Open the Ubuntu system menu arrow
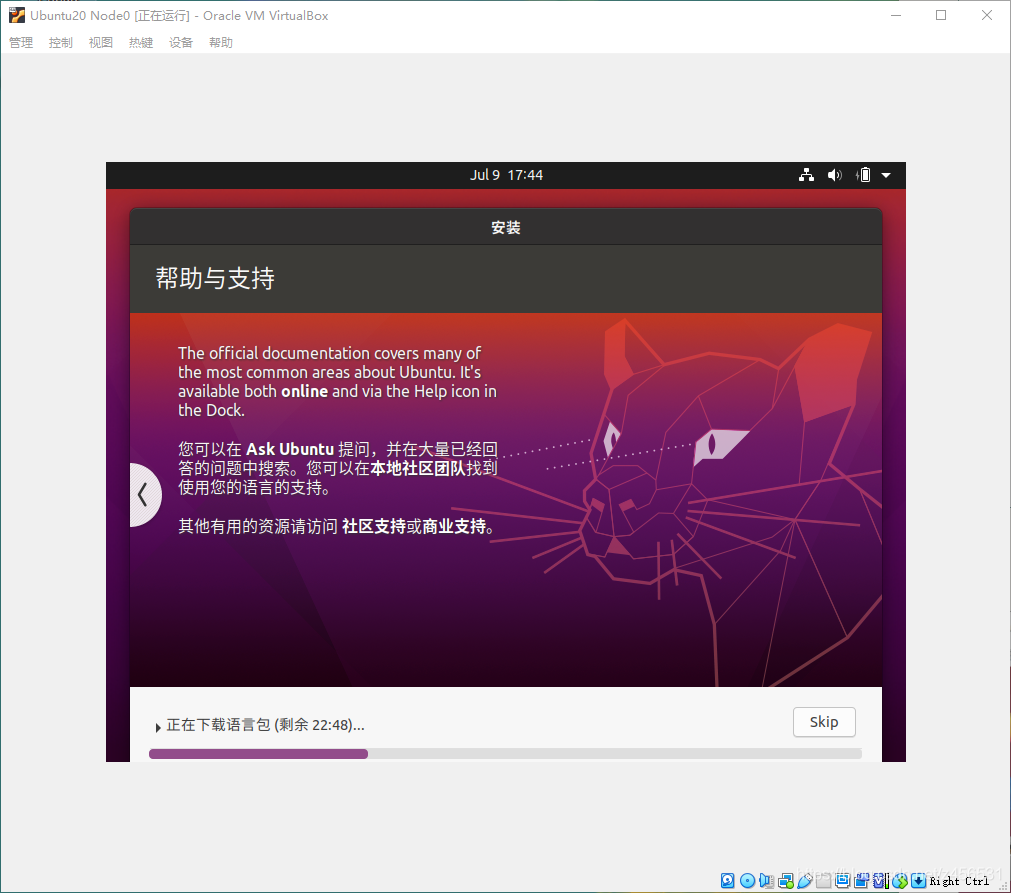Screen dimensions: 1011x893 [x=886, y=175]
